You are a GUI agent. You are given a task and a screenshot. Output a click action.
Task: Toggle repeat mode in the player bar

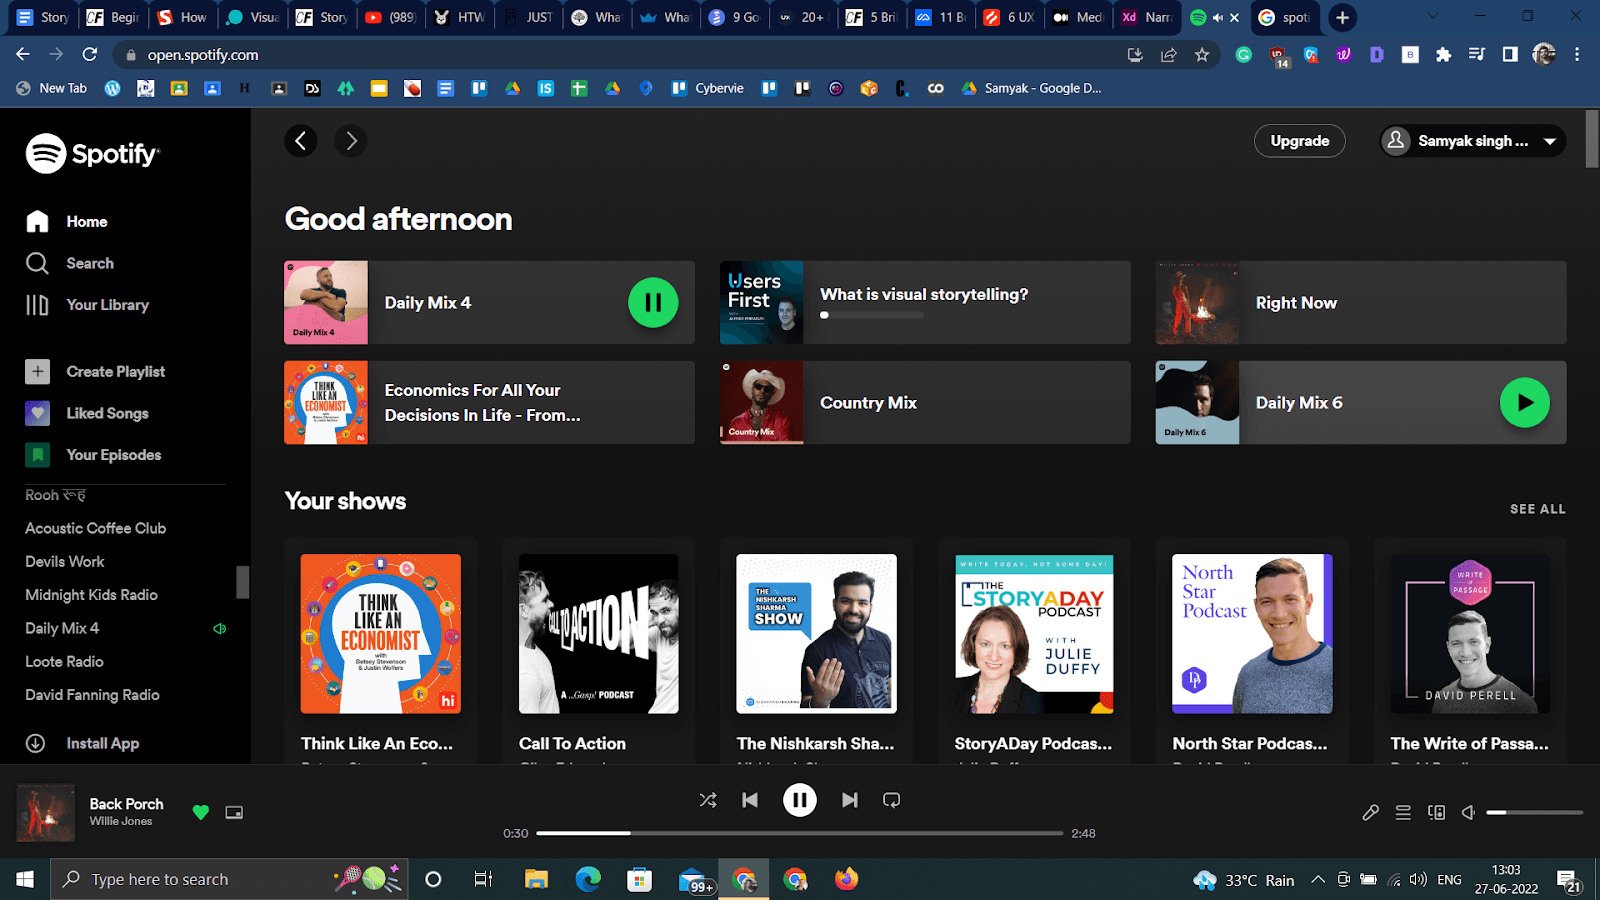point(890,799)
